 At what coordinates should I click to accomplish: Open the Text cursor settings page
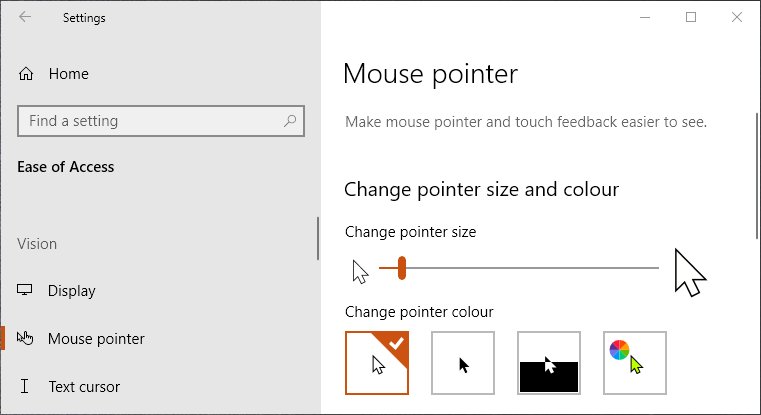click(84, 387)
